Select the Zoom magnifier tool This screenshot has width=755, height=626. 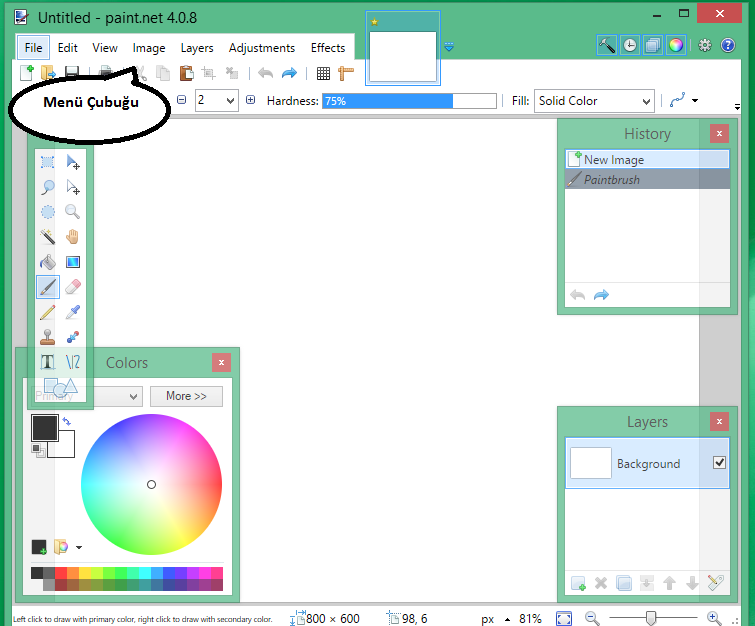point(73,212)
